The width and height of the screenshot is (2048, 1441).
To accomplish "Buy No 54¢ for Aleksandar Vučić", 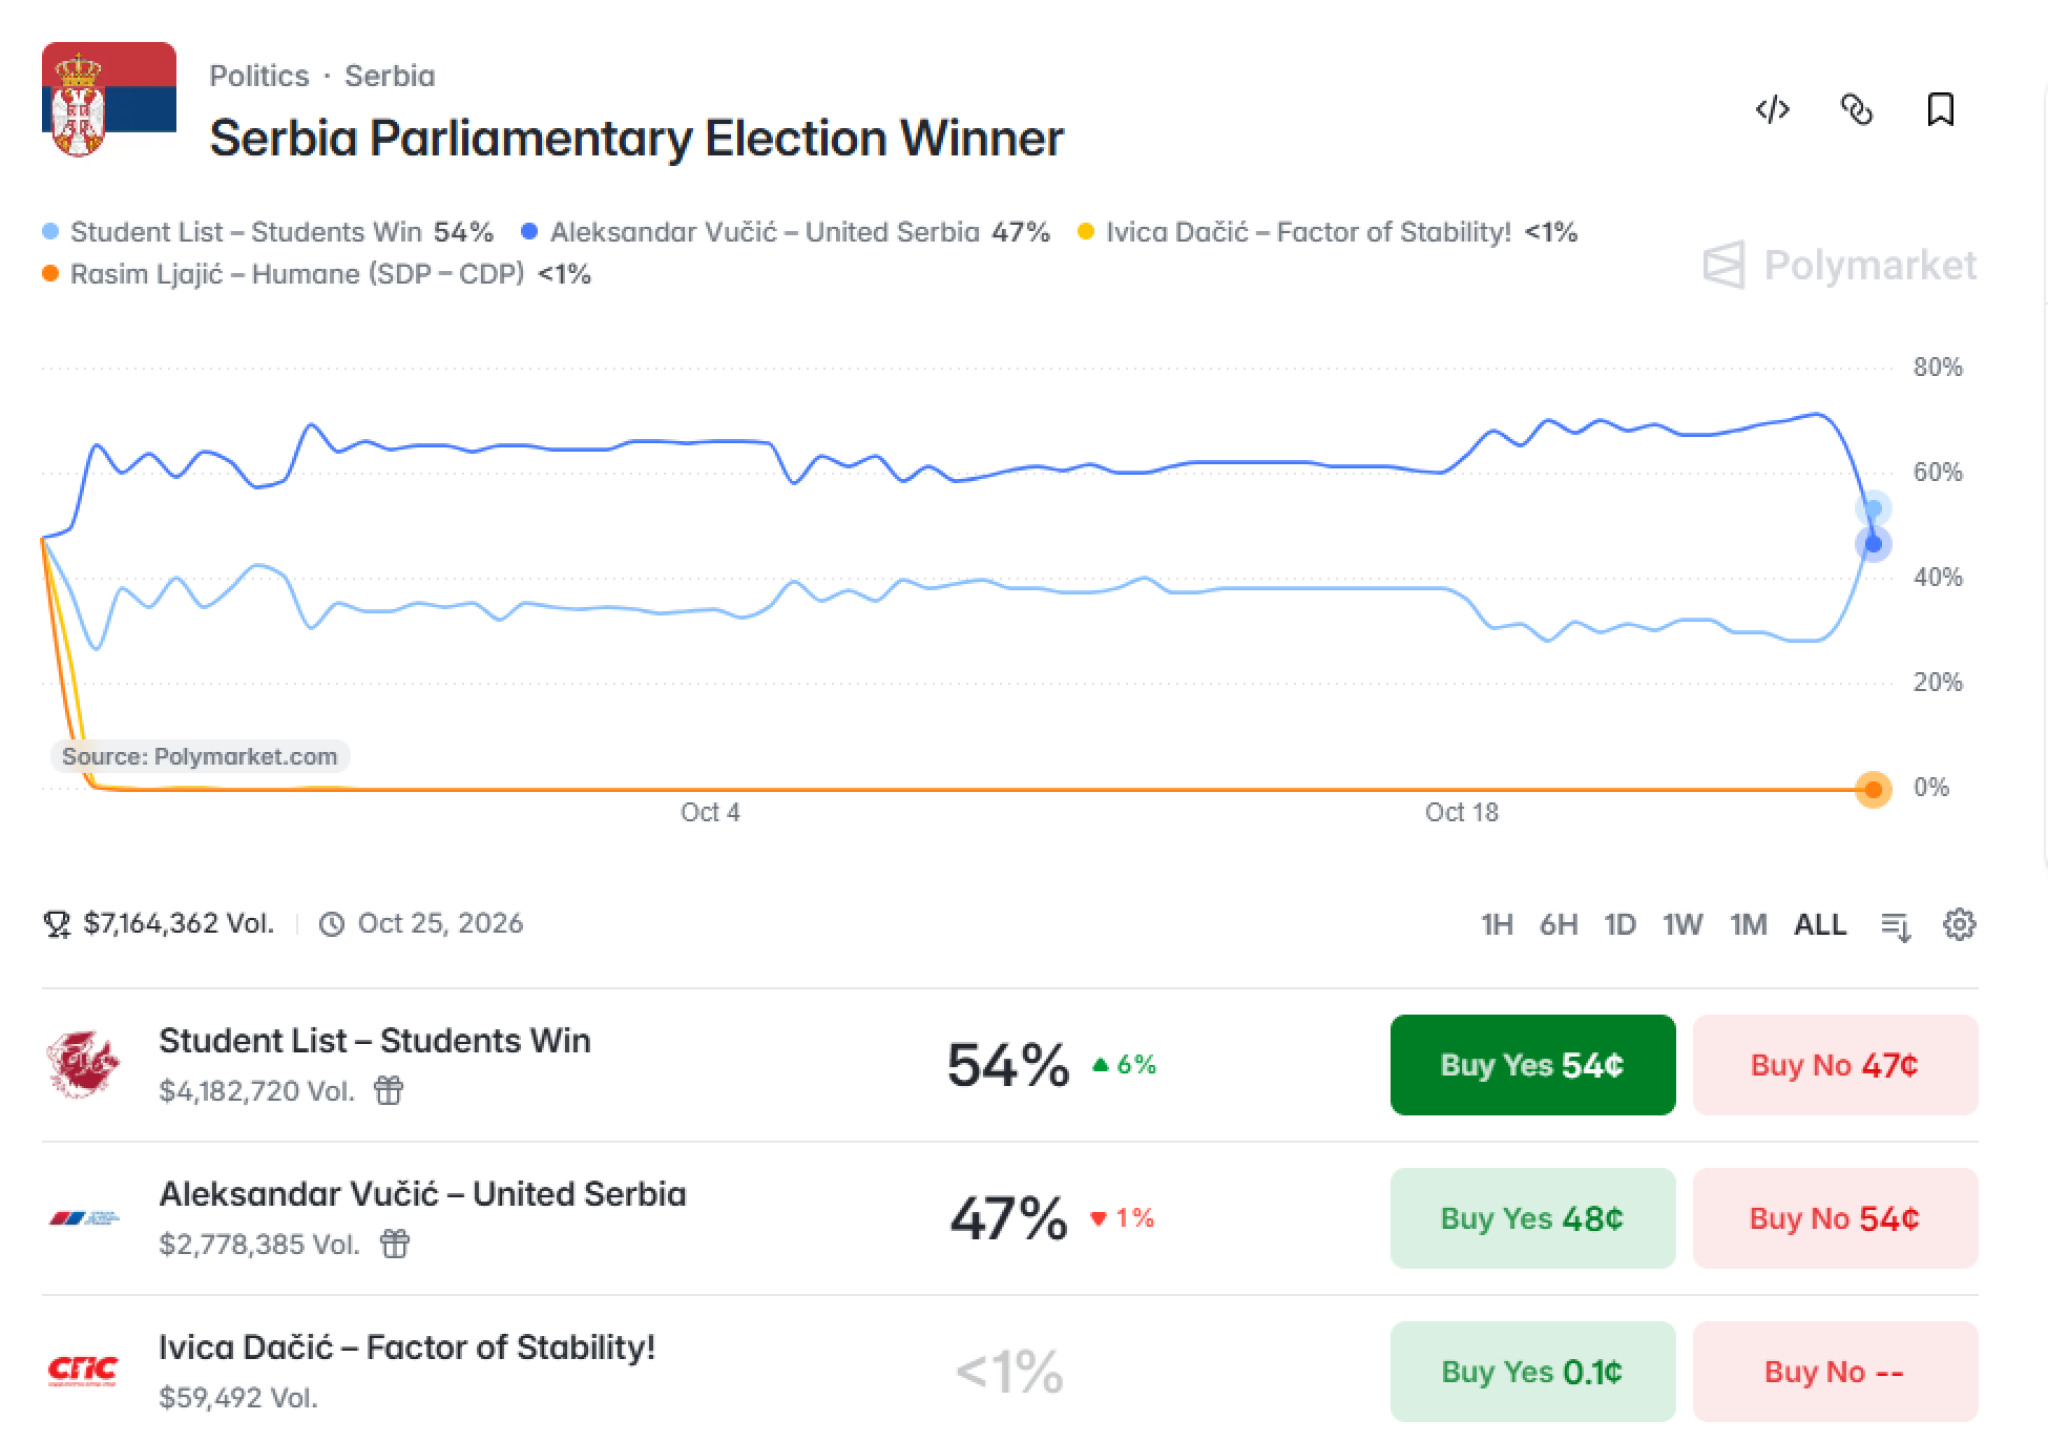I will [1835, 1218].
